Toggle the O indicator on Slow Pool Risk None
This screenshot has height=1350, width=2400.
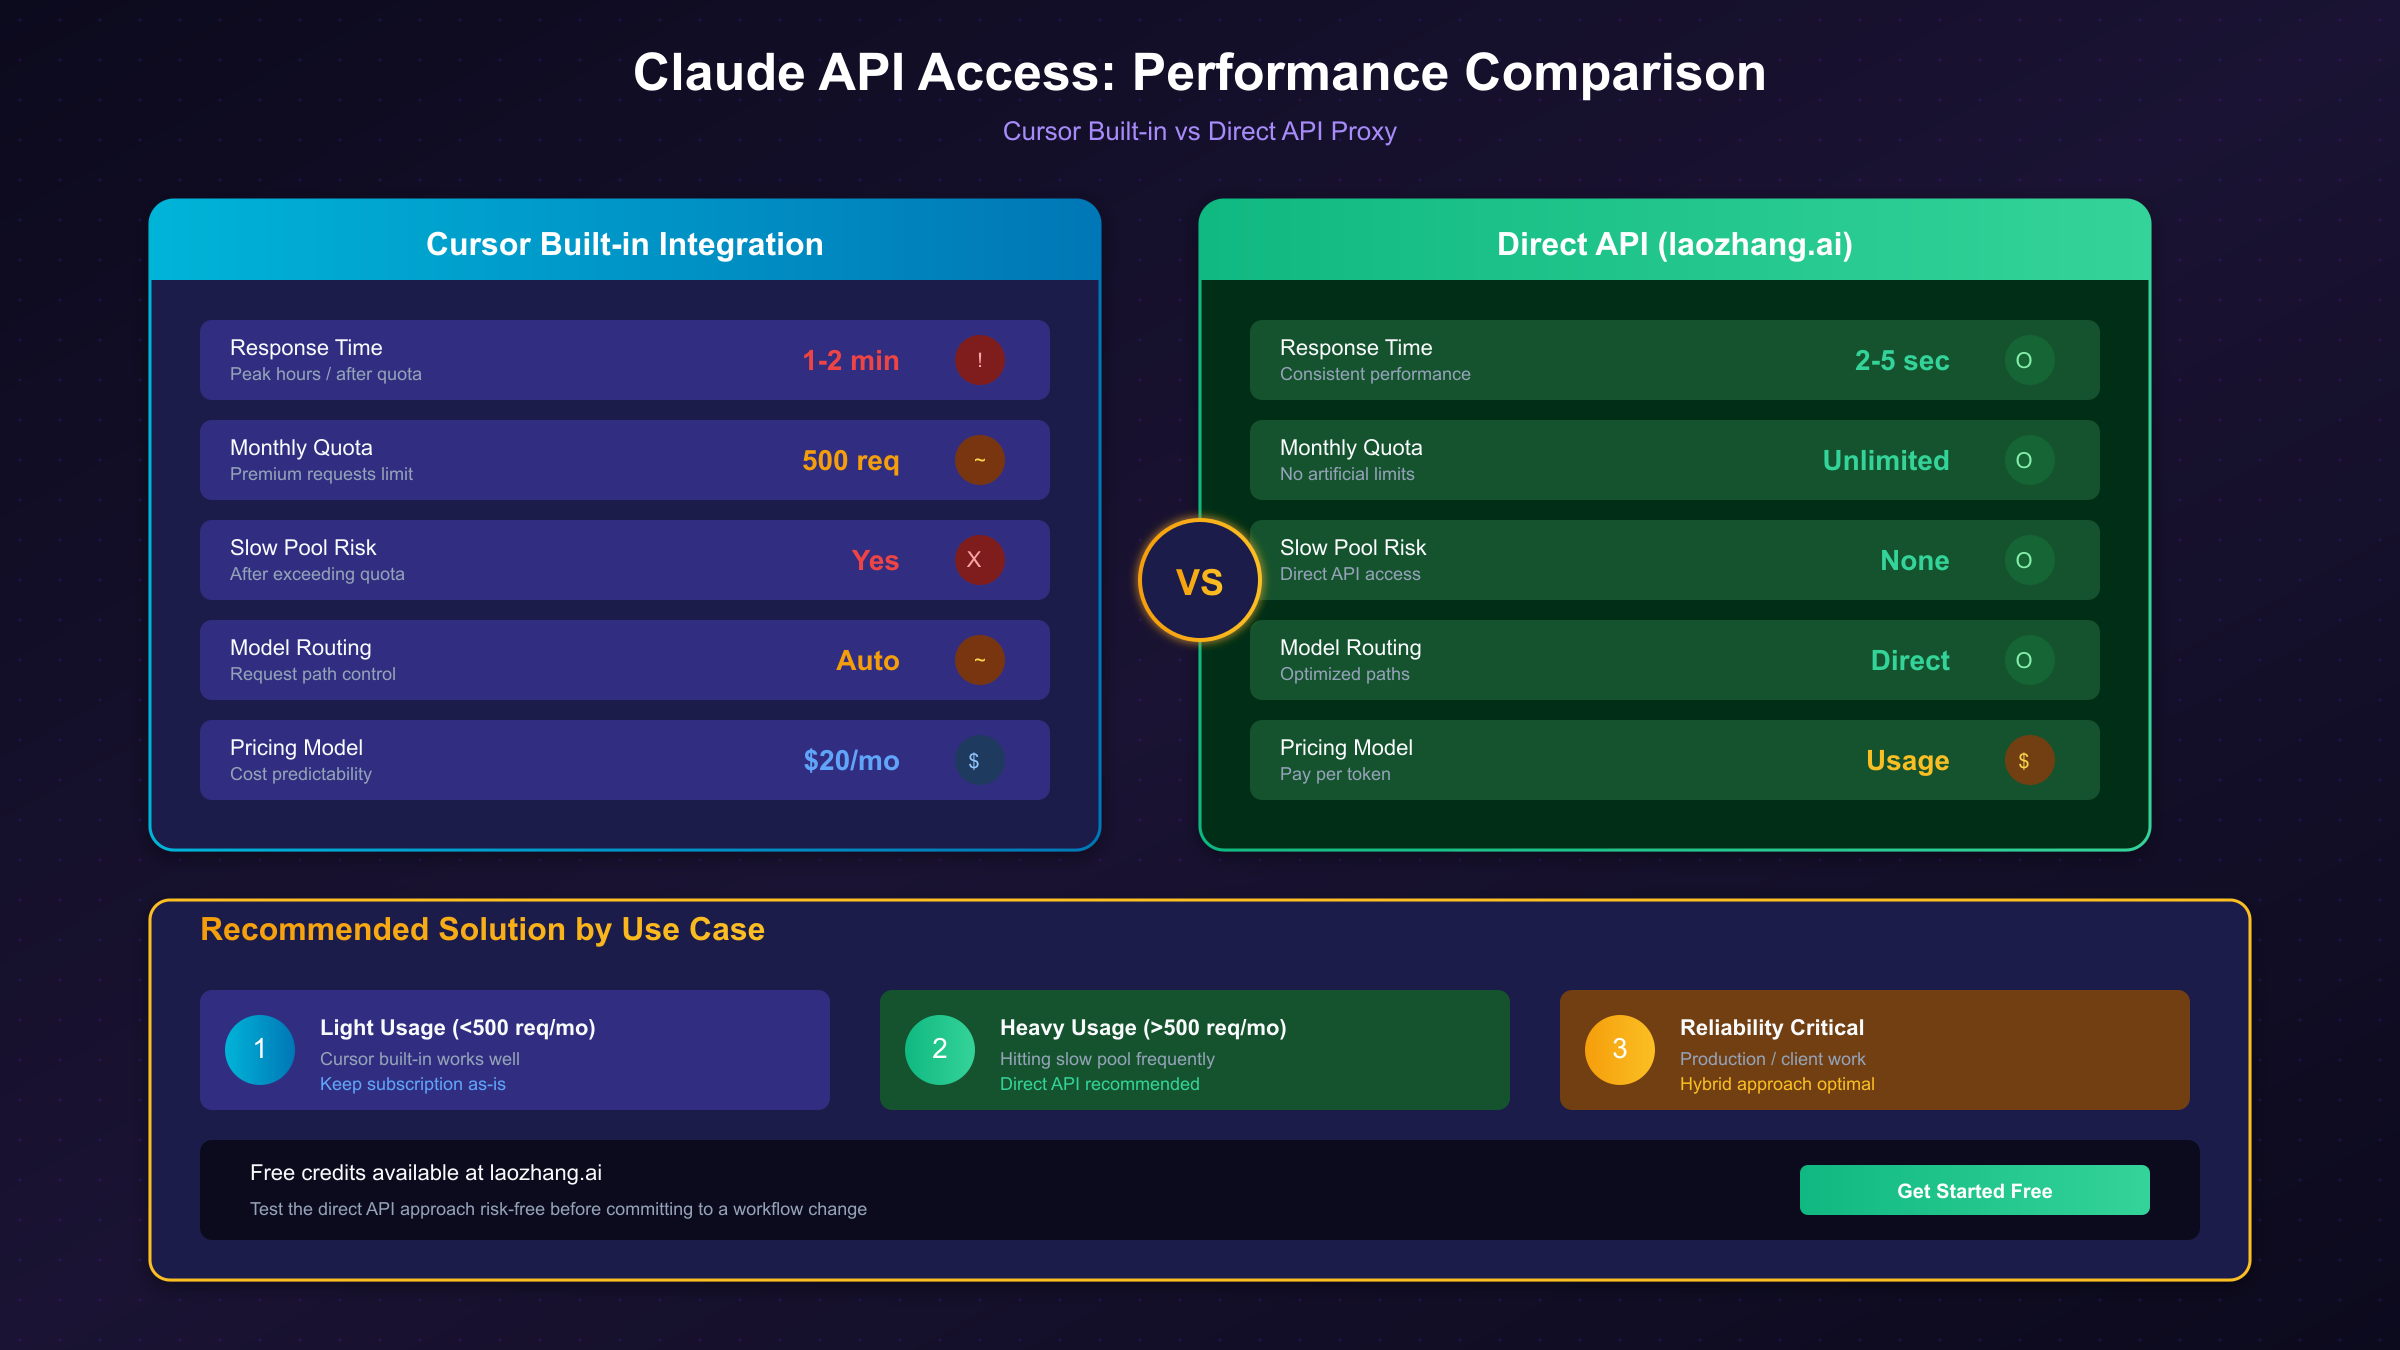[2029, 560]
